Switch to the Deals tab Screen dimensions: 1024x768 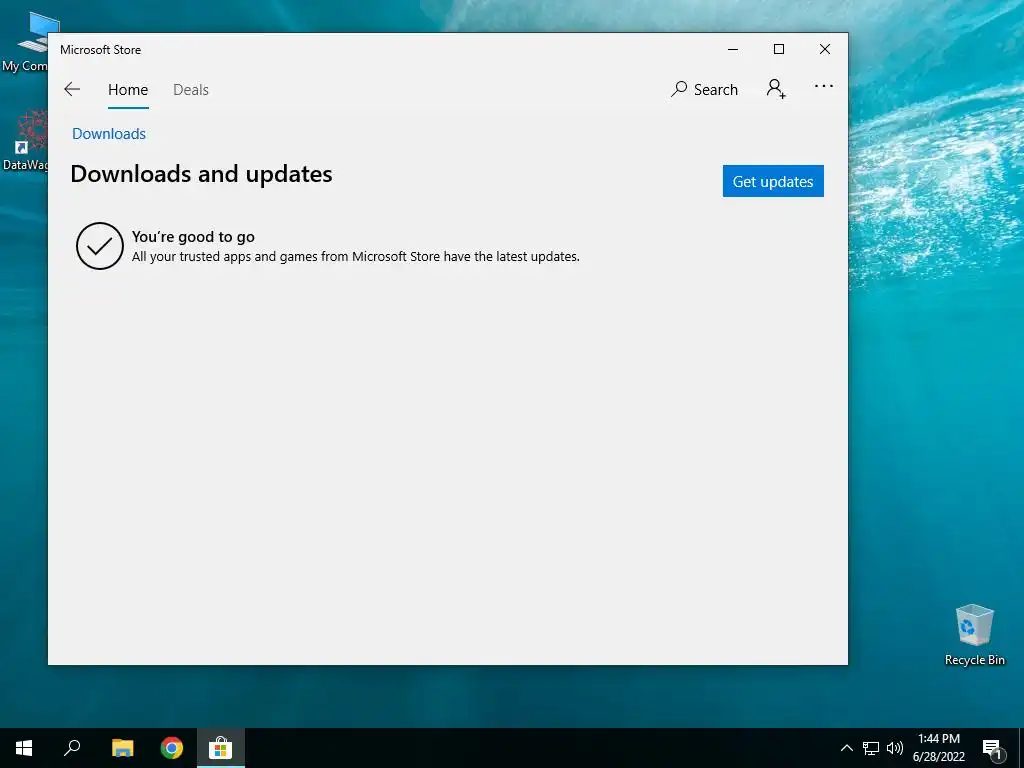tap(191, 89)
